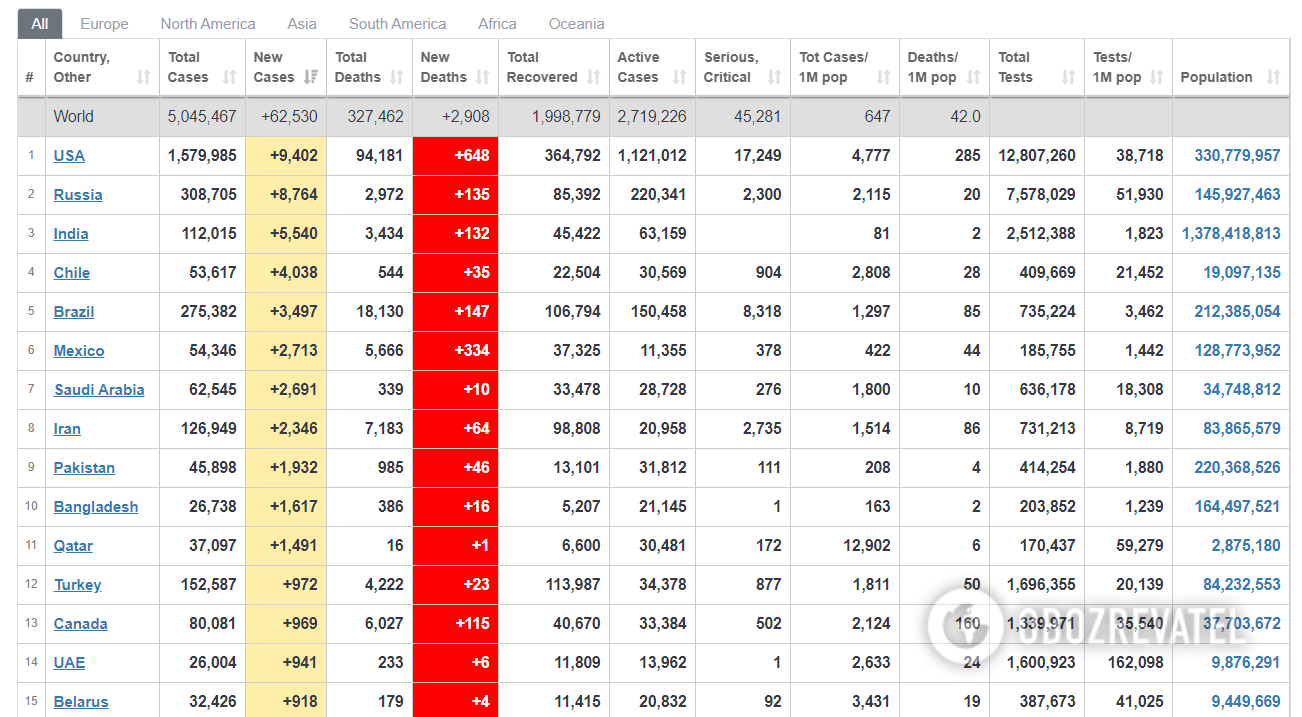Sort countries by Country, Other arrows
Viewport: 1302px width, 717px height.
pyautogui.click(x=144, y=77)
